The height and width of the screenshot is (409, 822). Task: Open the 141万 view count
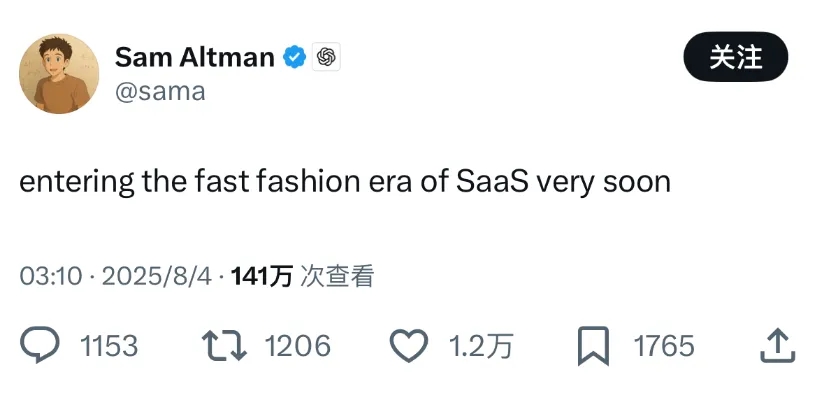tap(262, 276)
